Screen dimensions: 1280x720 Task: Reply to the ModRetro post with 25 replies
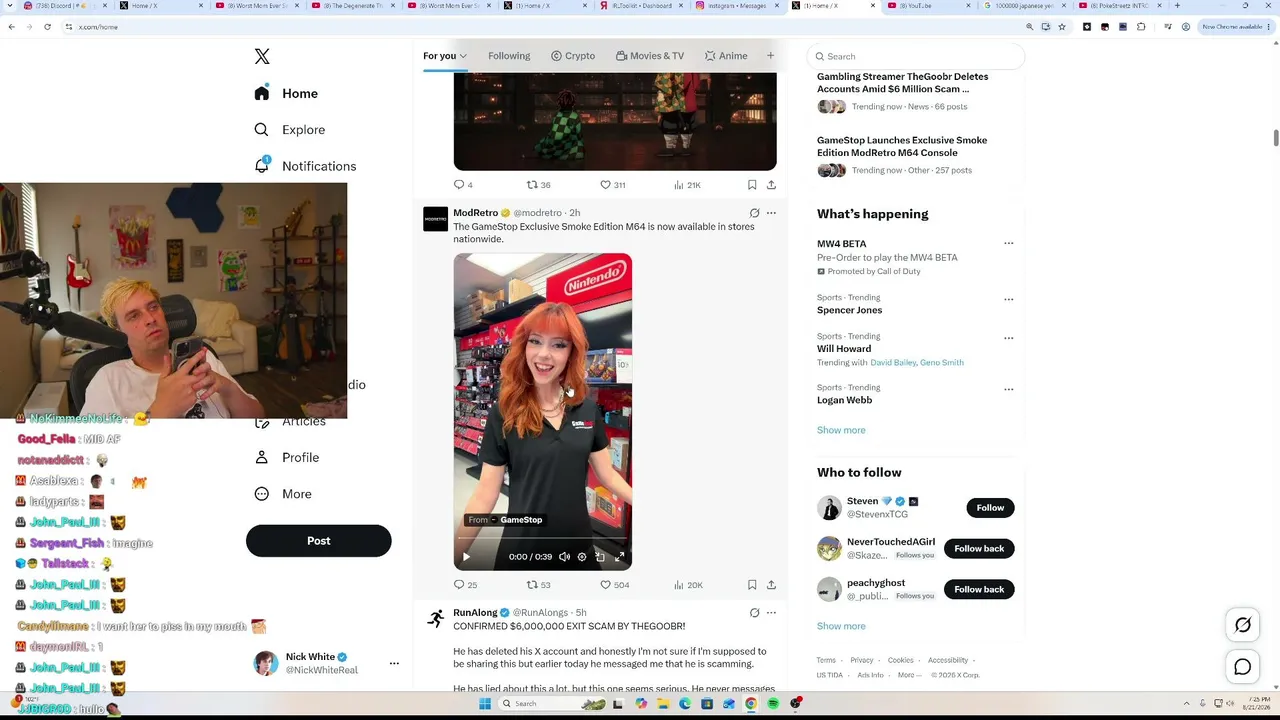465,585
